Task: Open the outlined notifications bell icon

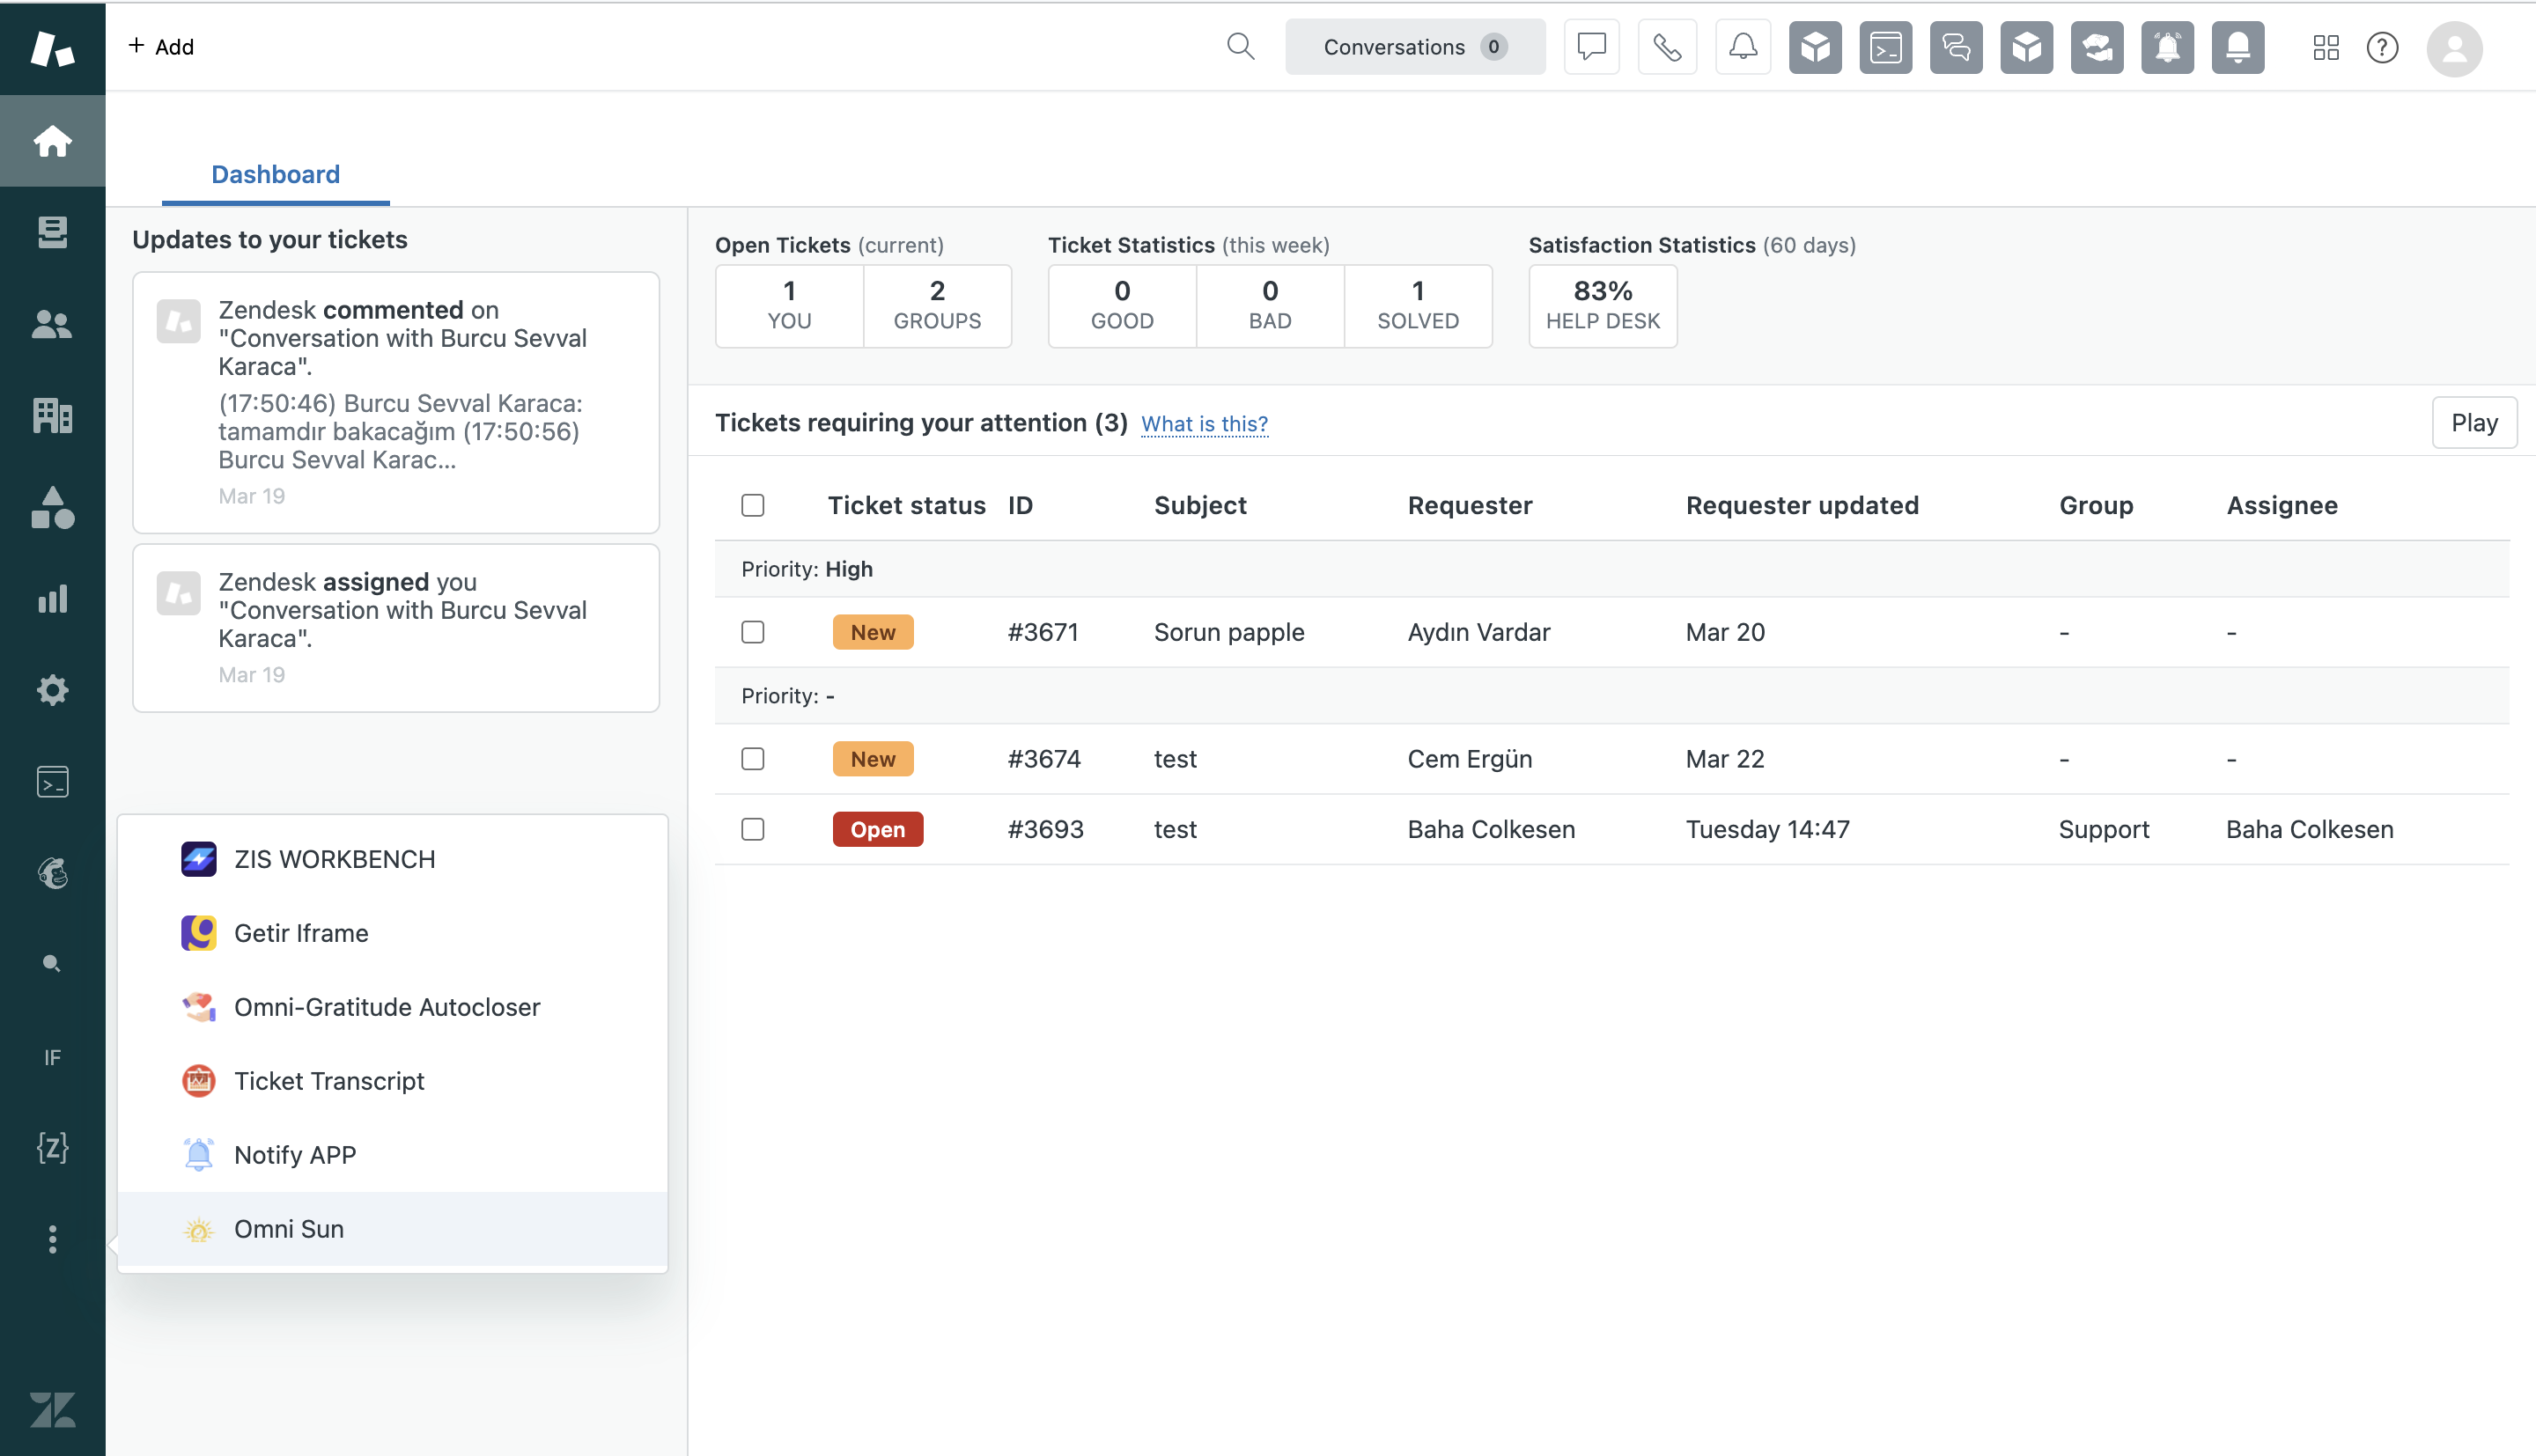Action: [1743, 46]
